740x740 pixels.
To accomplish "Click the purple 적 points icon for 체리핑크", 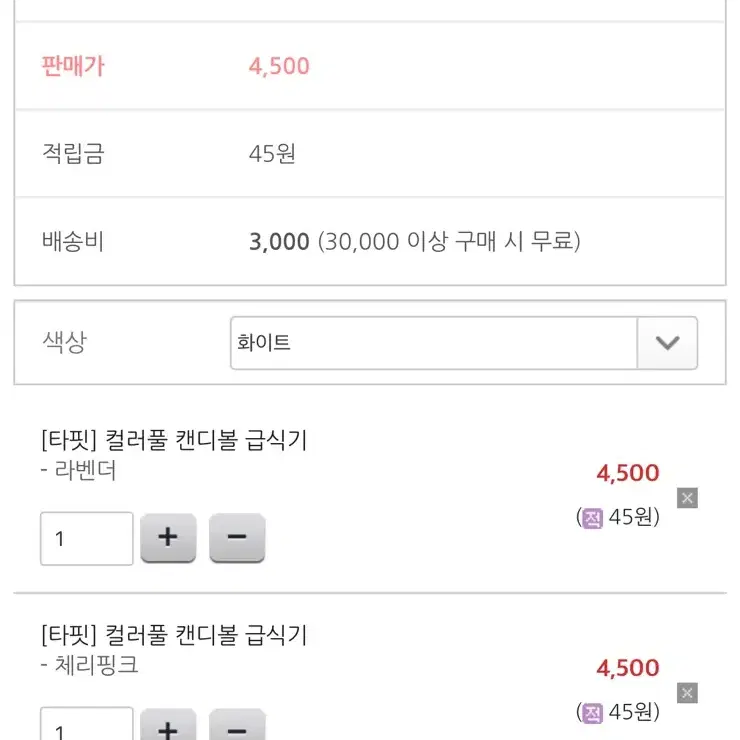I will tap(592, 713).
